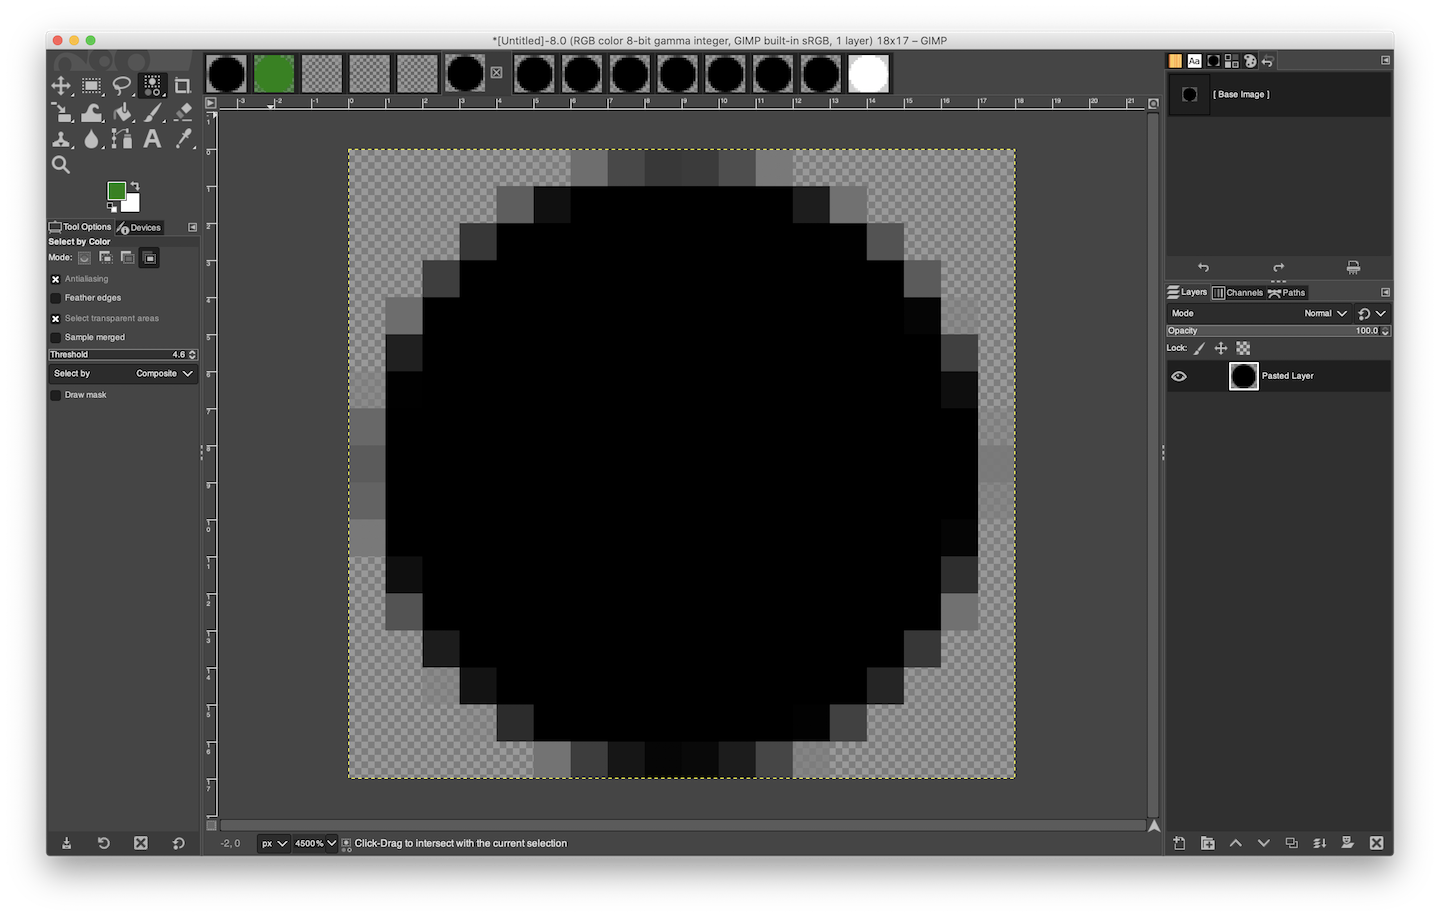Expand the layer Mode Normal dropdown

tap(1325, 313)
